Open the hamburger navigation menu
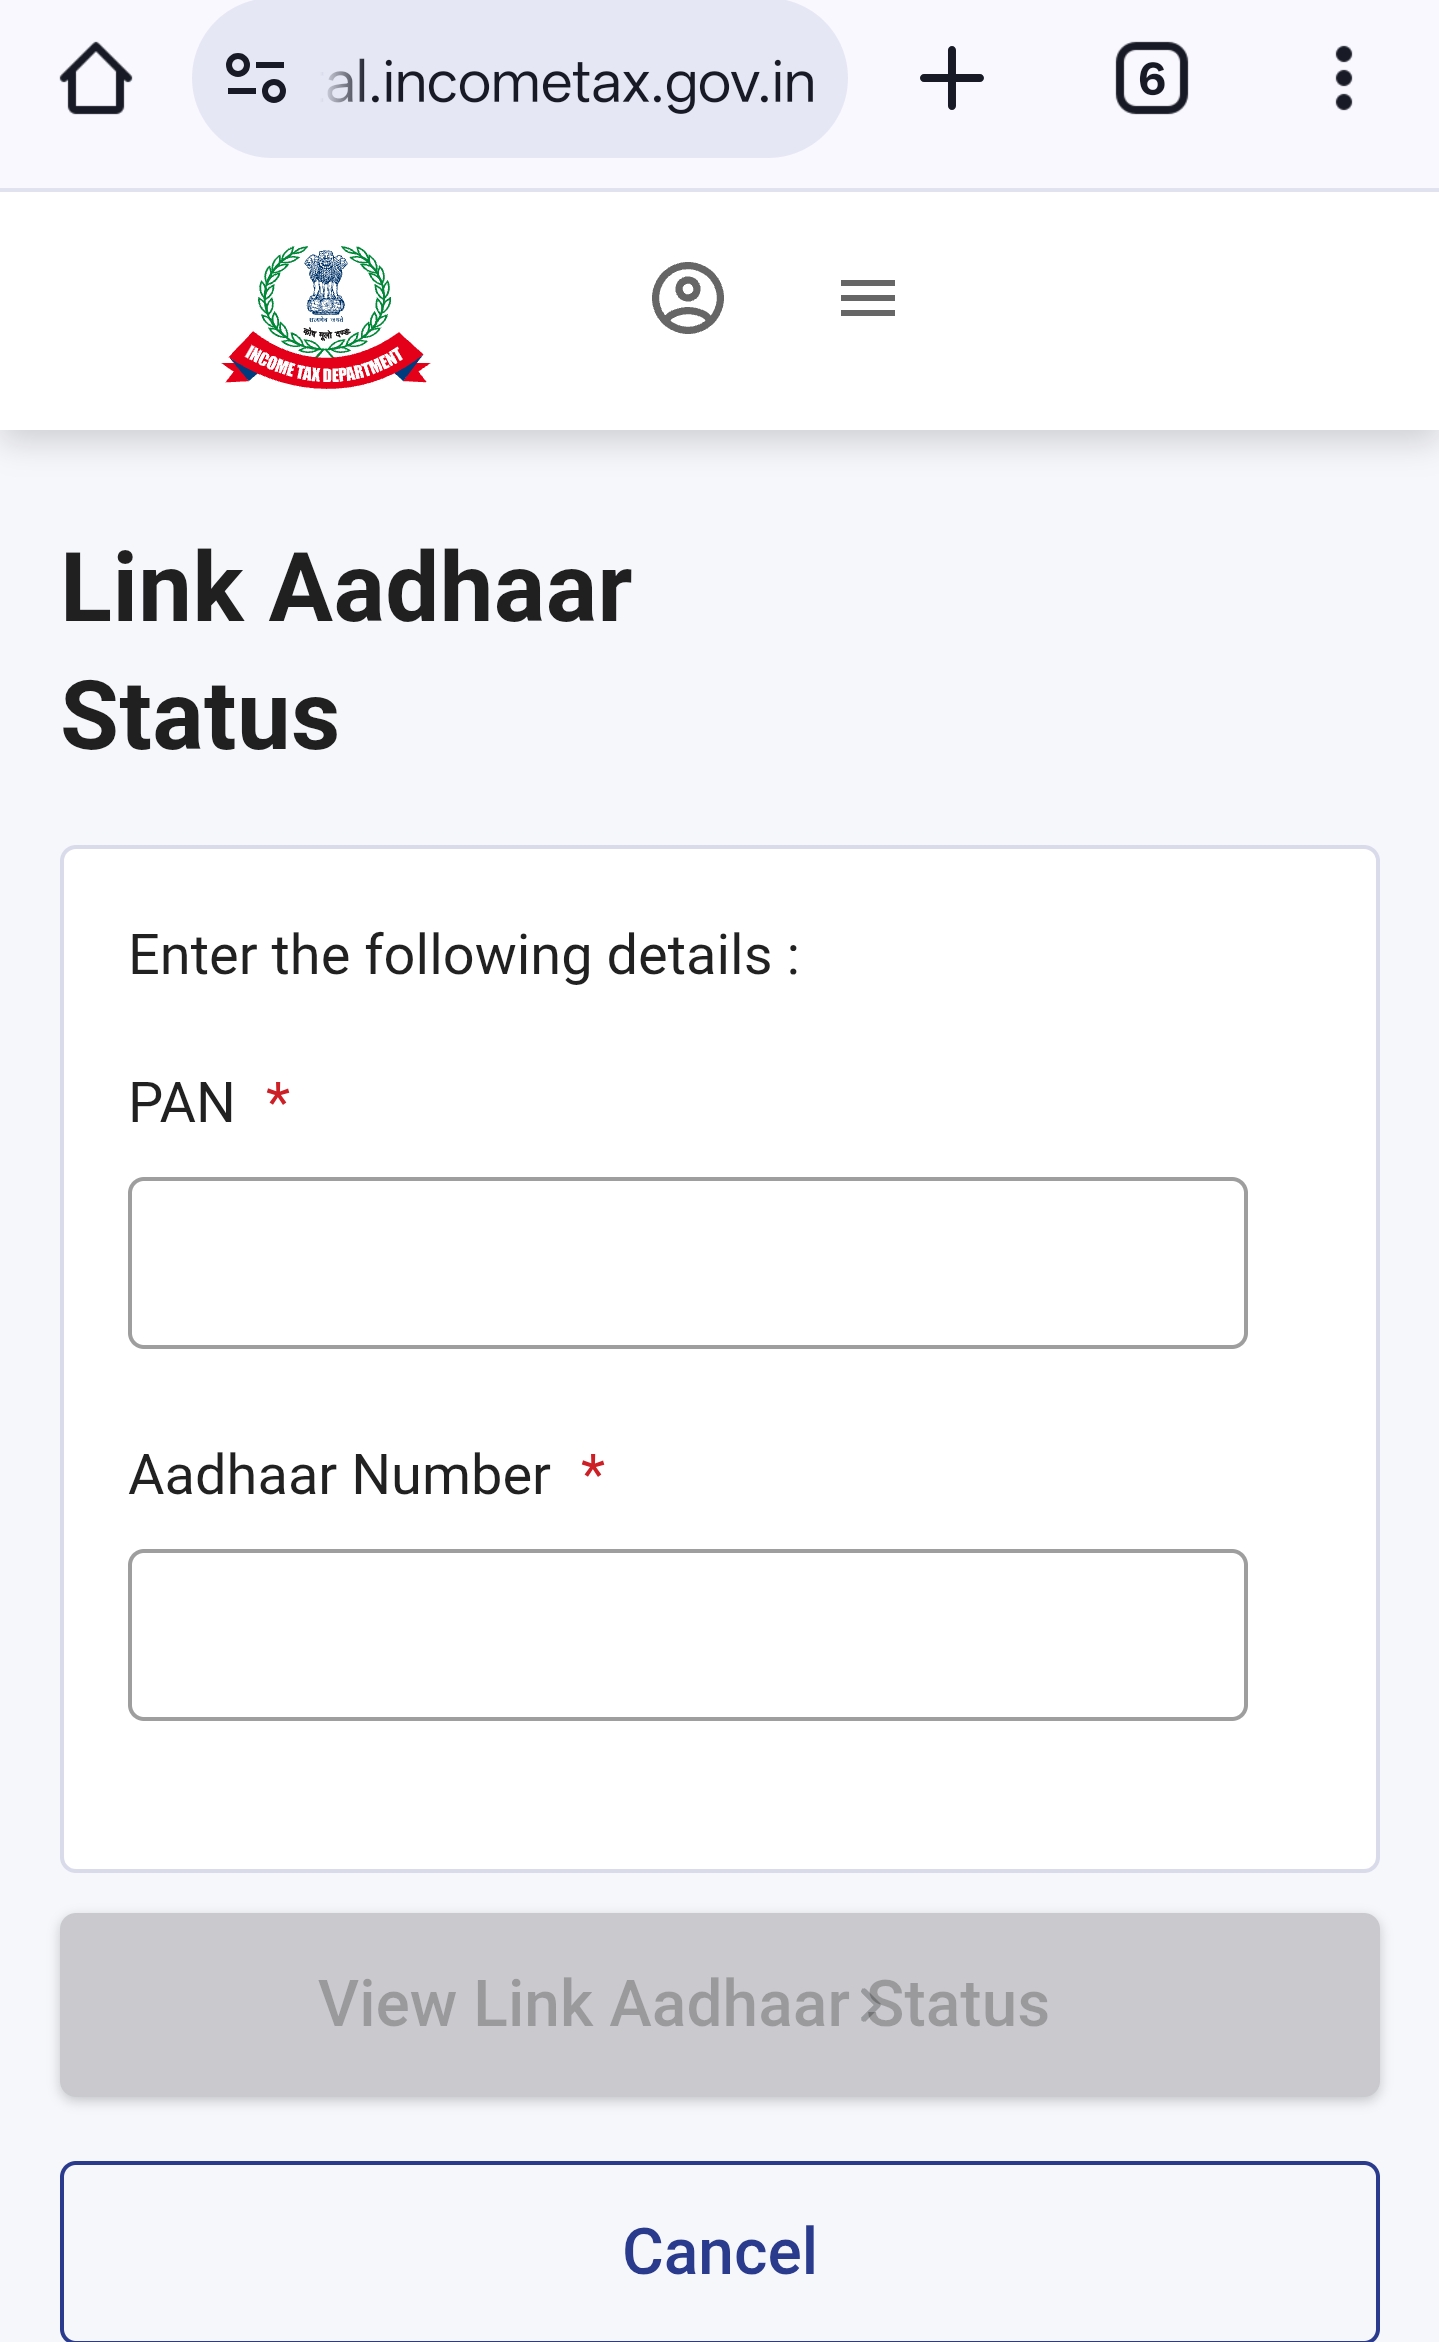 point(867,298)
